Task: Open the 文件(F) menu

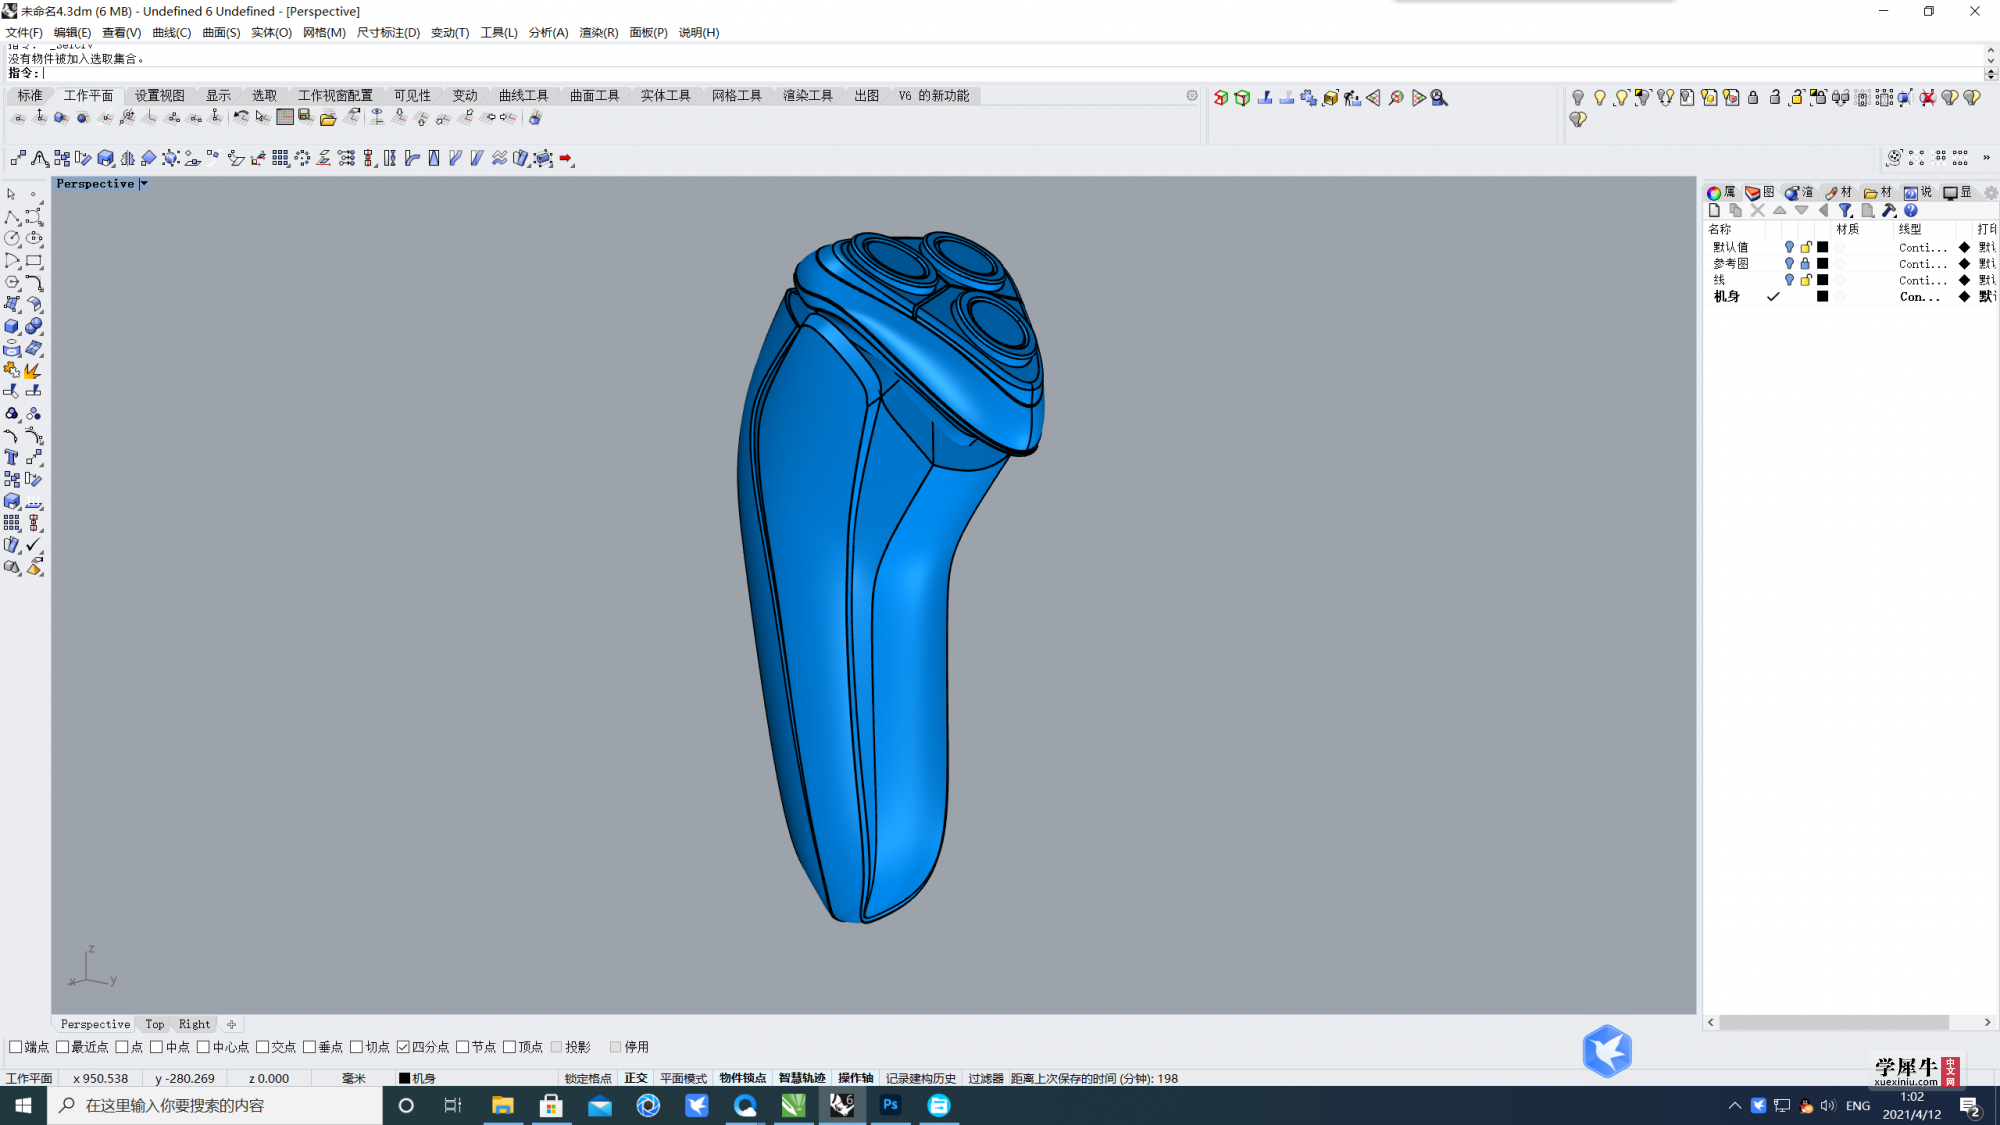Action: pyautogui.click(x=24, y=33)
